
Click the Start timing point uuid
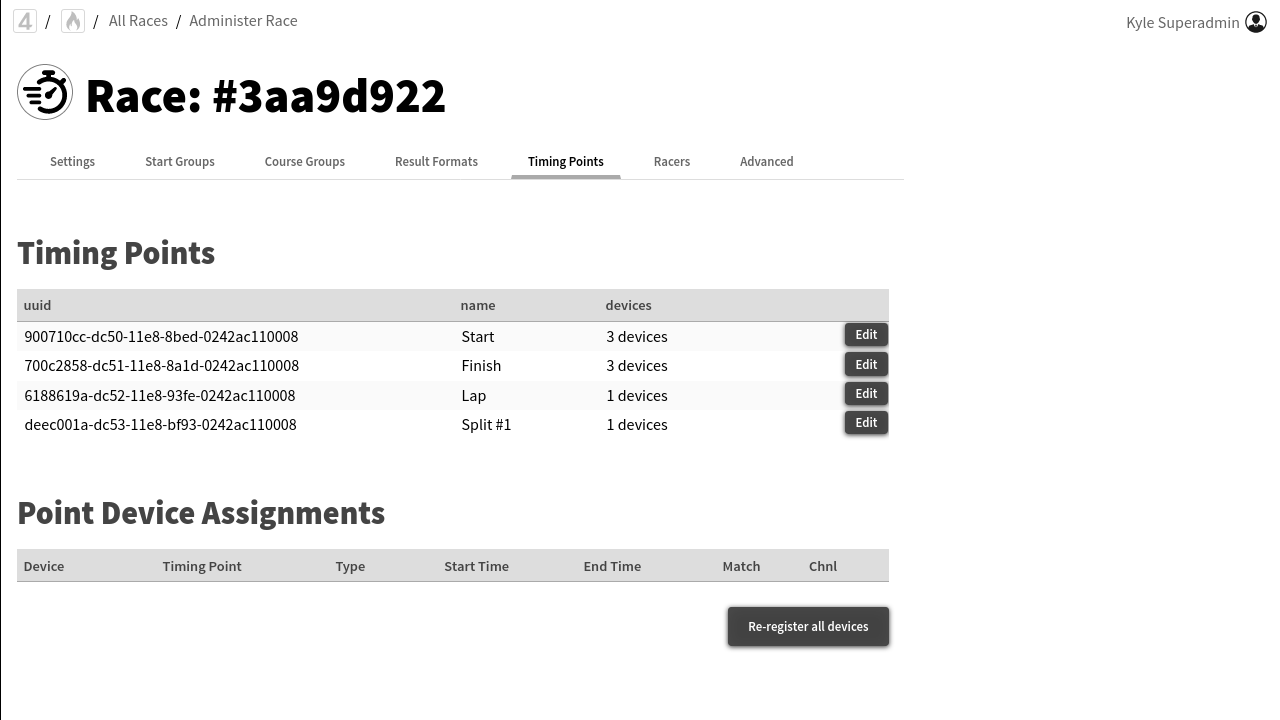(161, 337)
